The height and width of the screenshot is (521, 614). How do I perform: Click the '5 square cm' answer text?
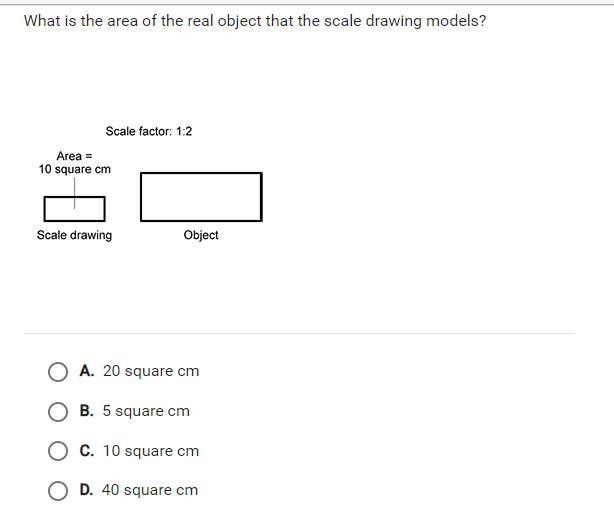click(146, 411)
